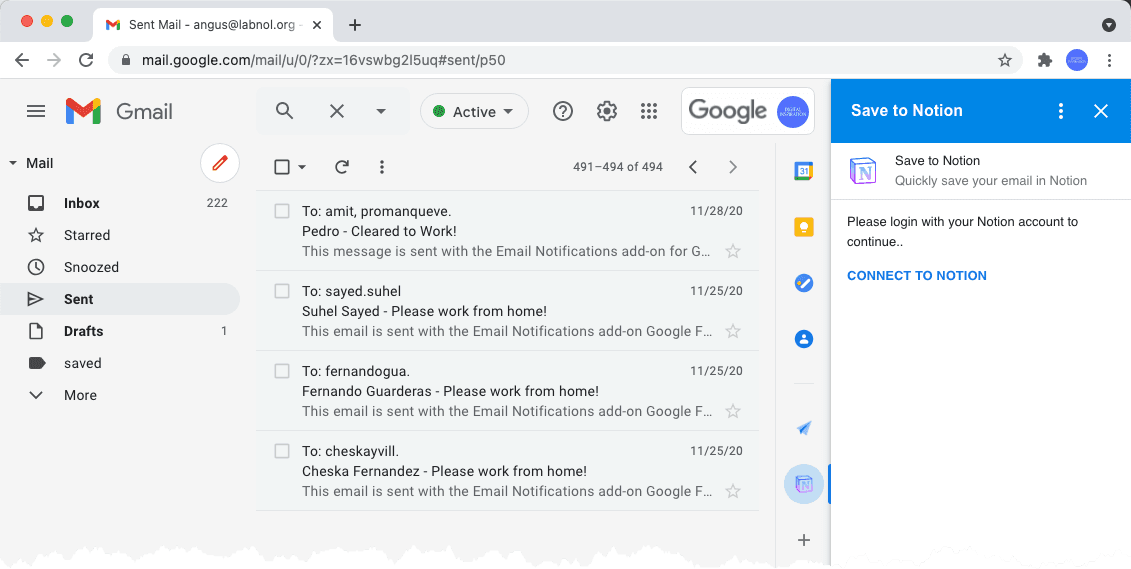The width and height of the screenshot is (1131, 569).
Task: Open the email Suhel Sayed - Please work from home!
Action: click(x=507, y=311)
